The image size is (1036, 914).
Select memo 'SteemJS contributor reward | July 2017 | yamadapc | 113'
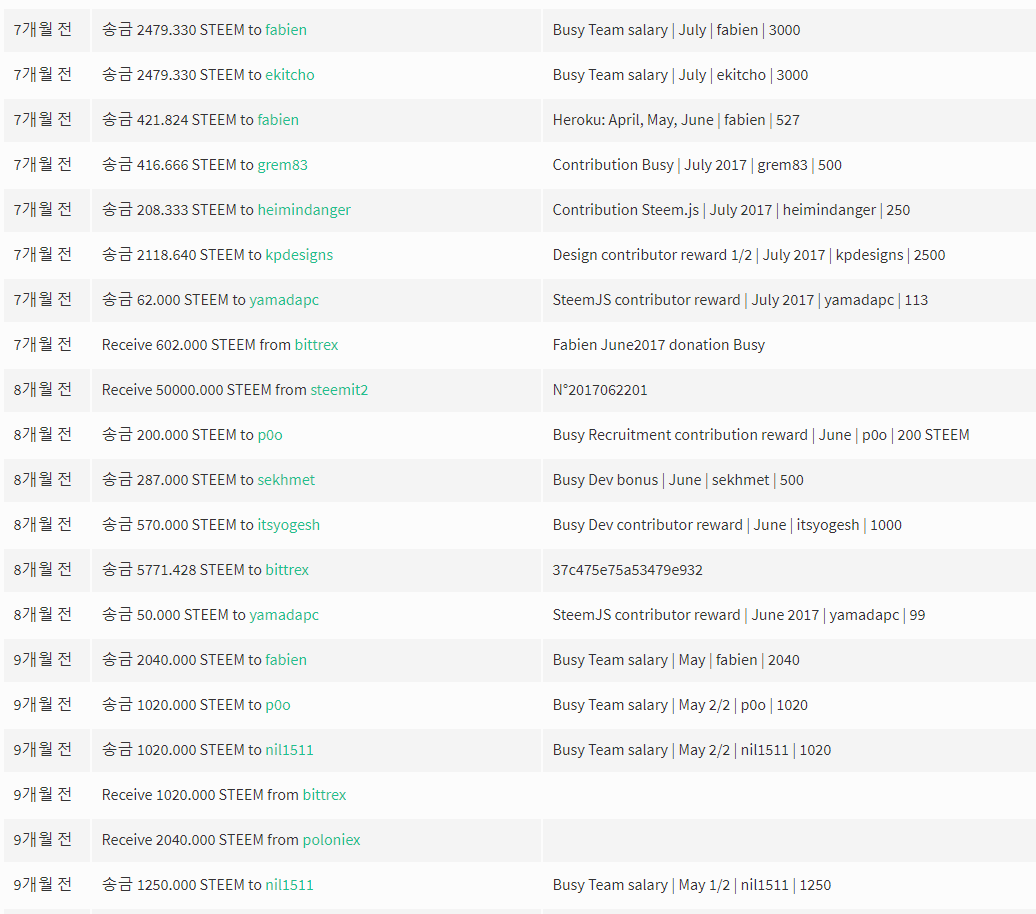740,299
